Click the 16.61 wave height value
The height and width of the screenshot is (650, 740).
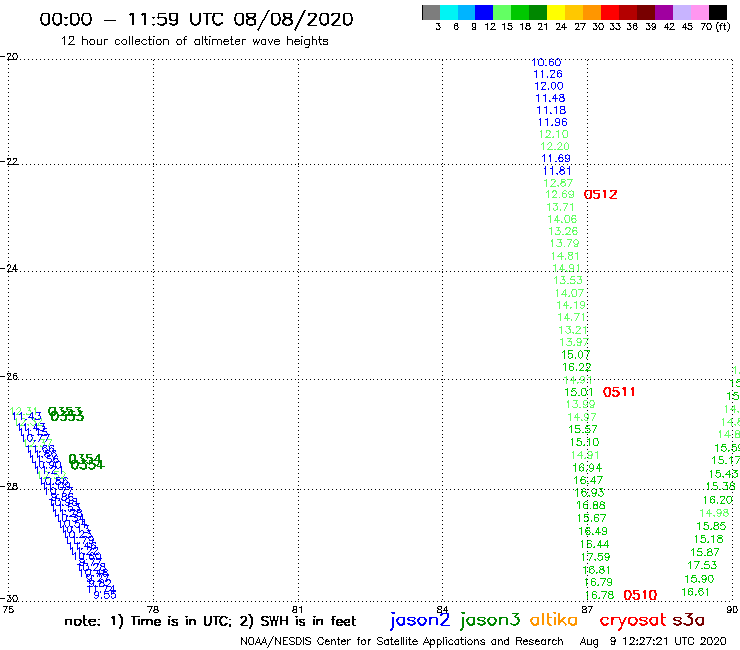coord(696,592)
